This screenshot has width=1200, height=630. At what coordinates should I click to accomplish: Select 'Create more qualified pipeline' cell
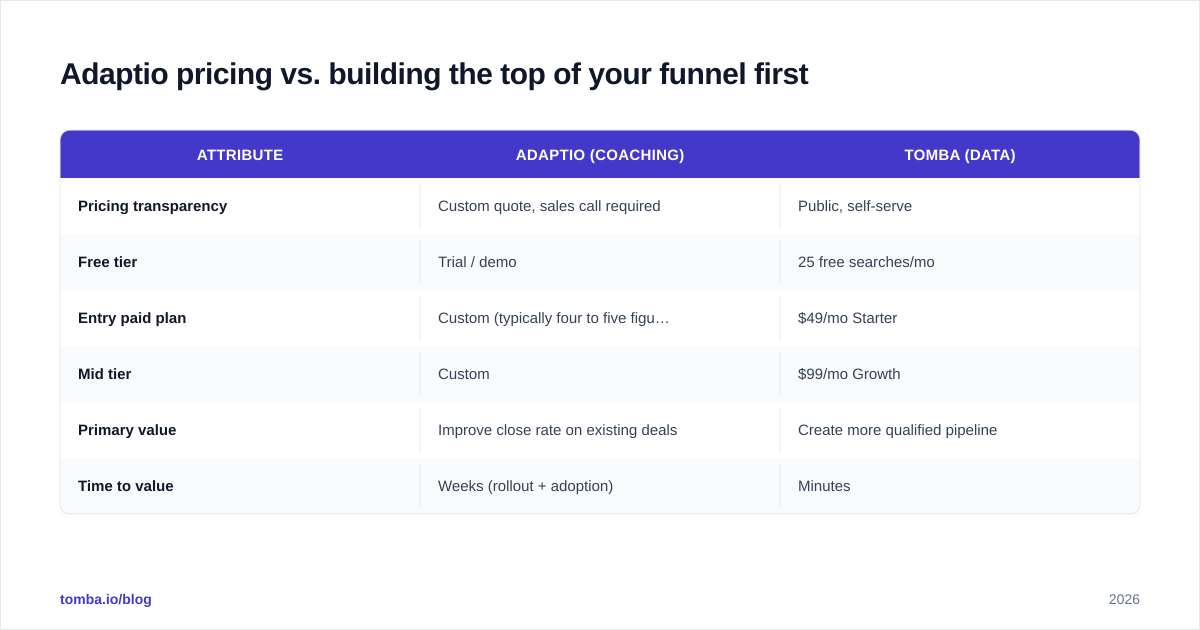coord(960,430)
